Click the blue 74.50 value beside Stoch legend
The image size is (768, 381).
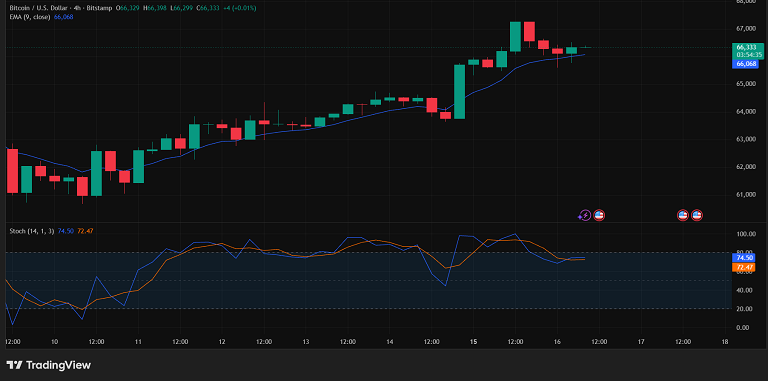pos(66,231)
